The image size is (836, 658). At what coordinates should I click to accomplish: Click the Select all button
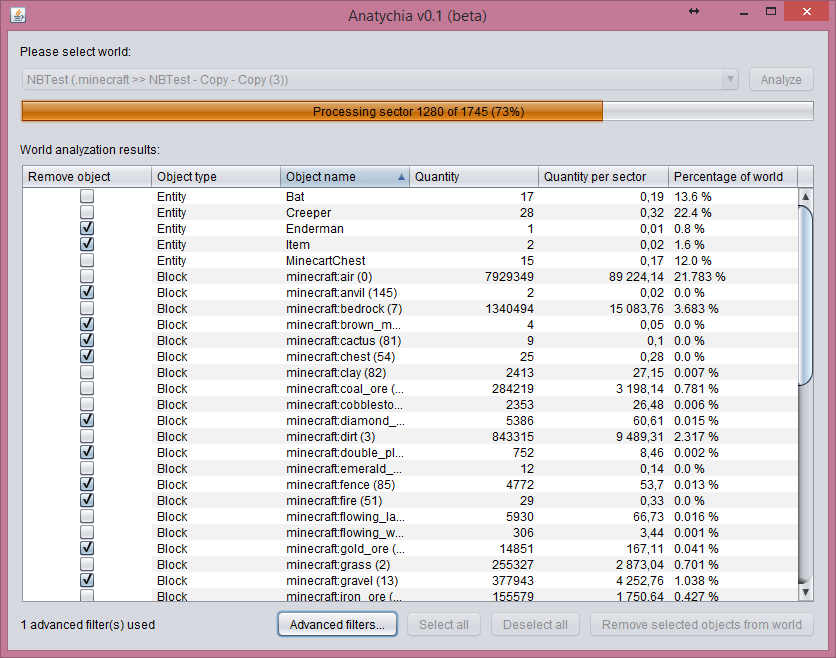[444, 624]
